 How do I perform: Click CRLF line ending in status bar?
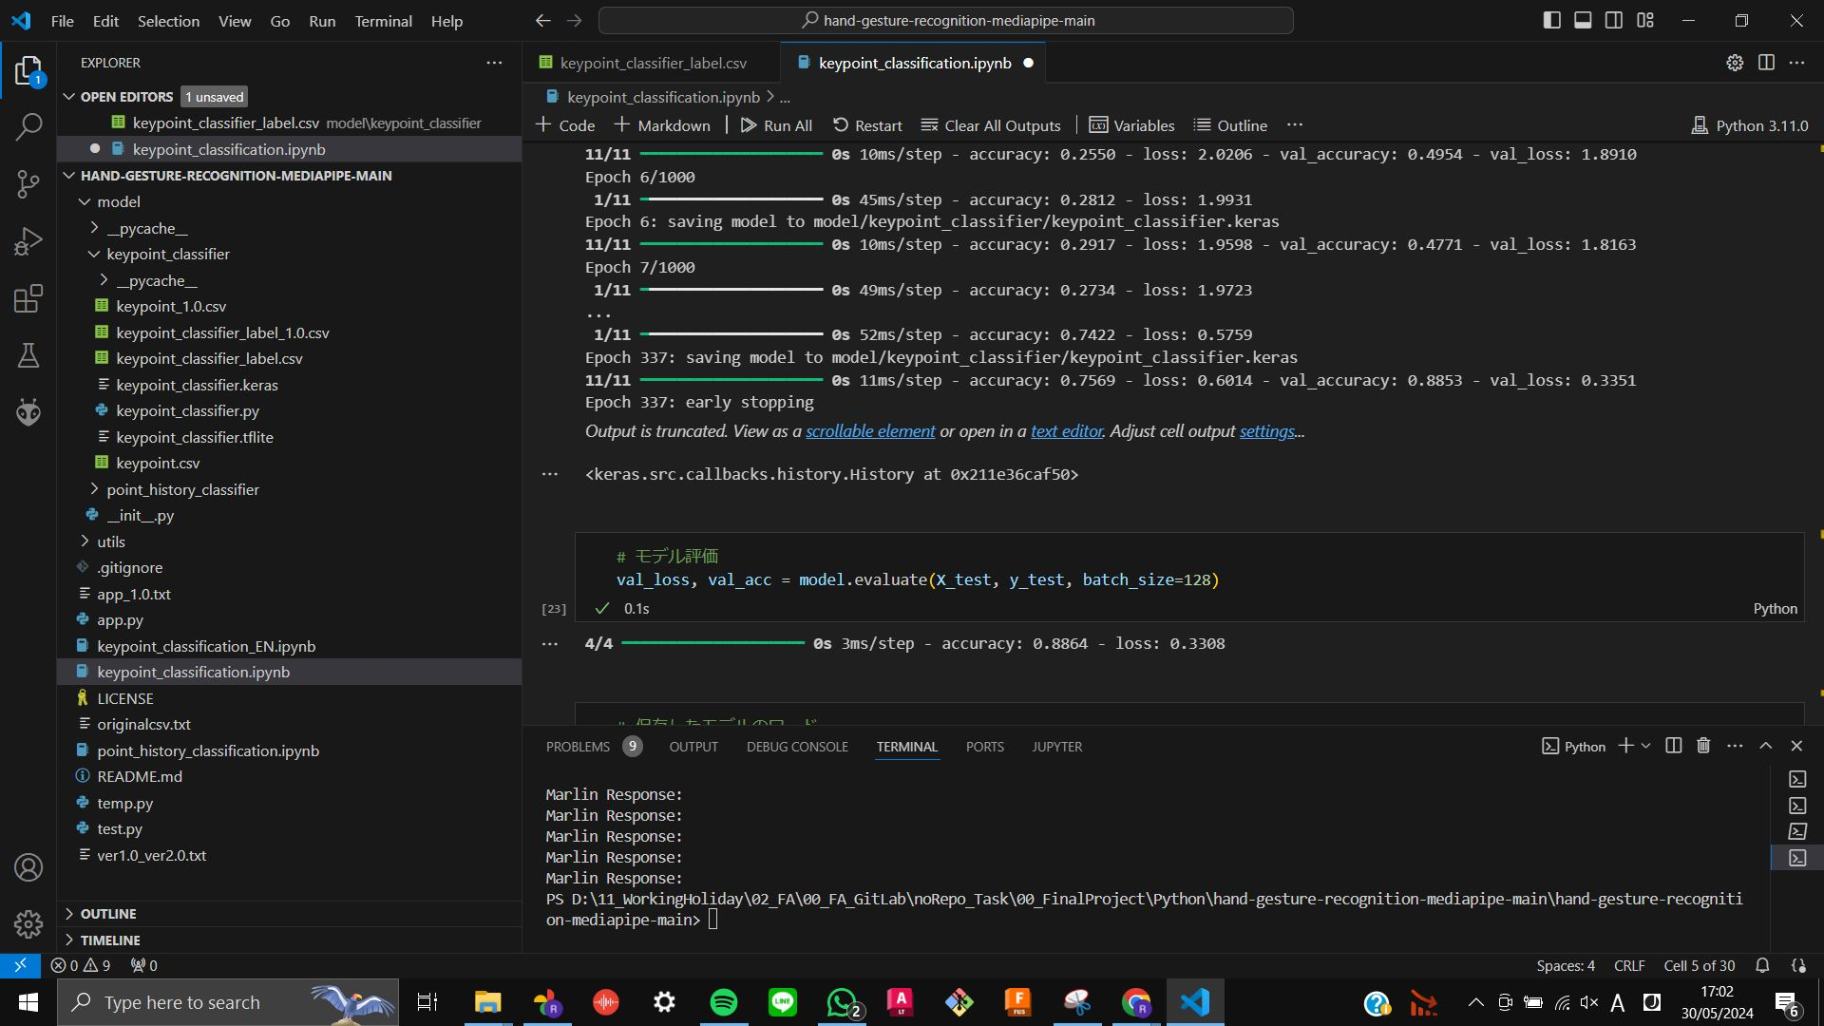pos(1629,965)
